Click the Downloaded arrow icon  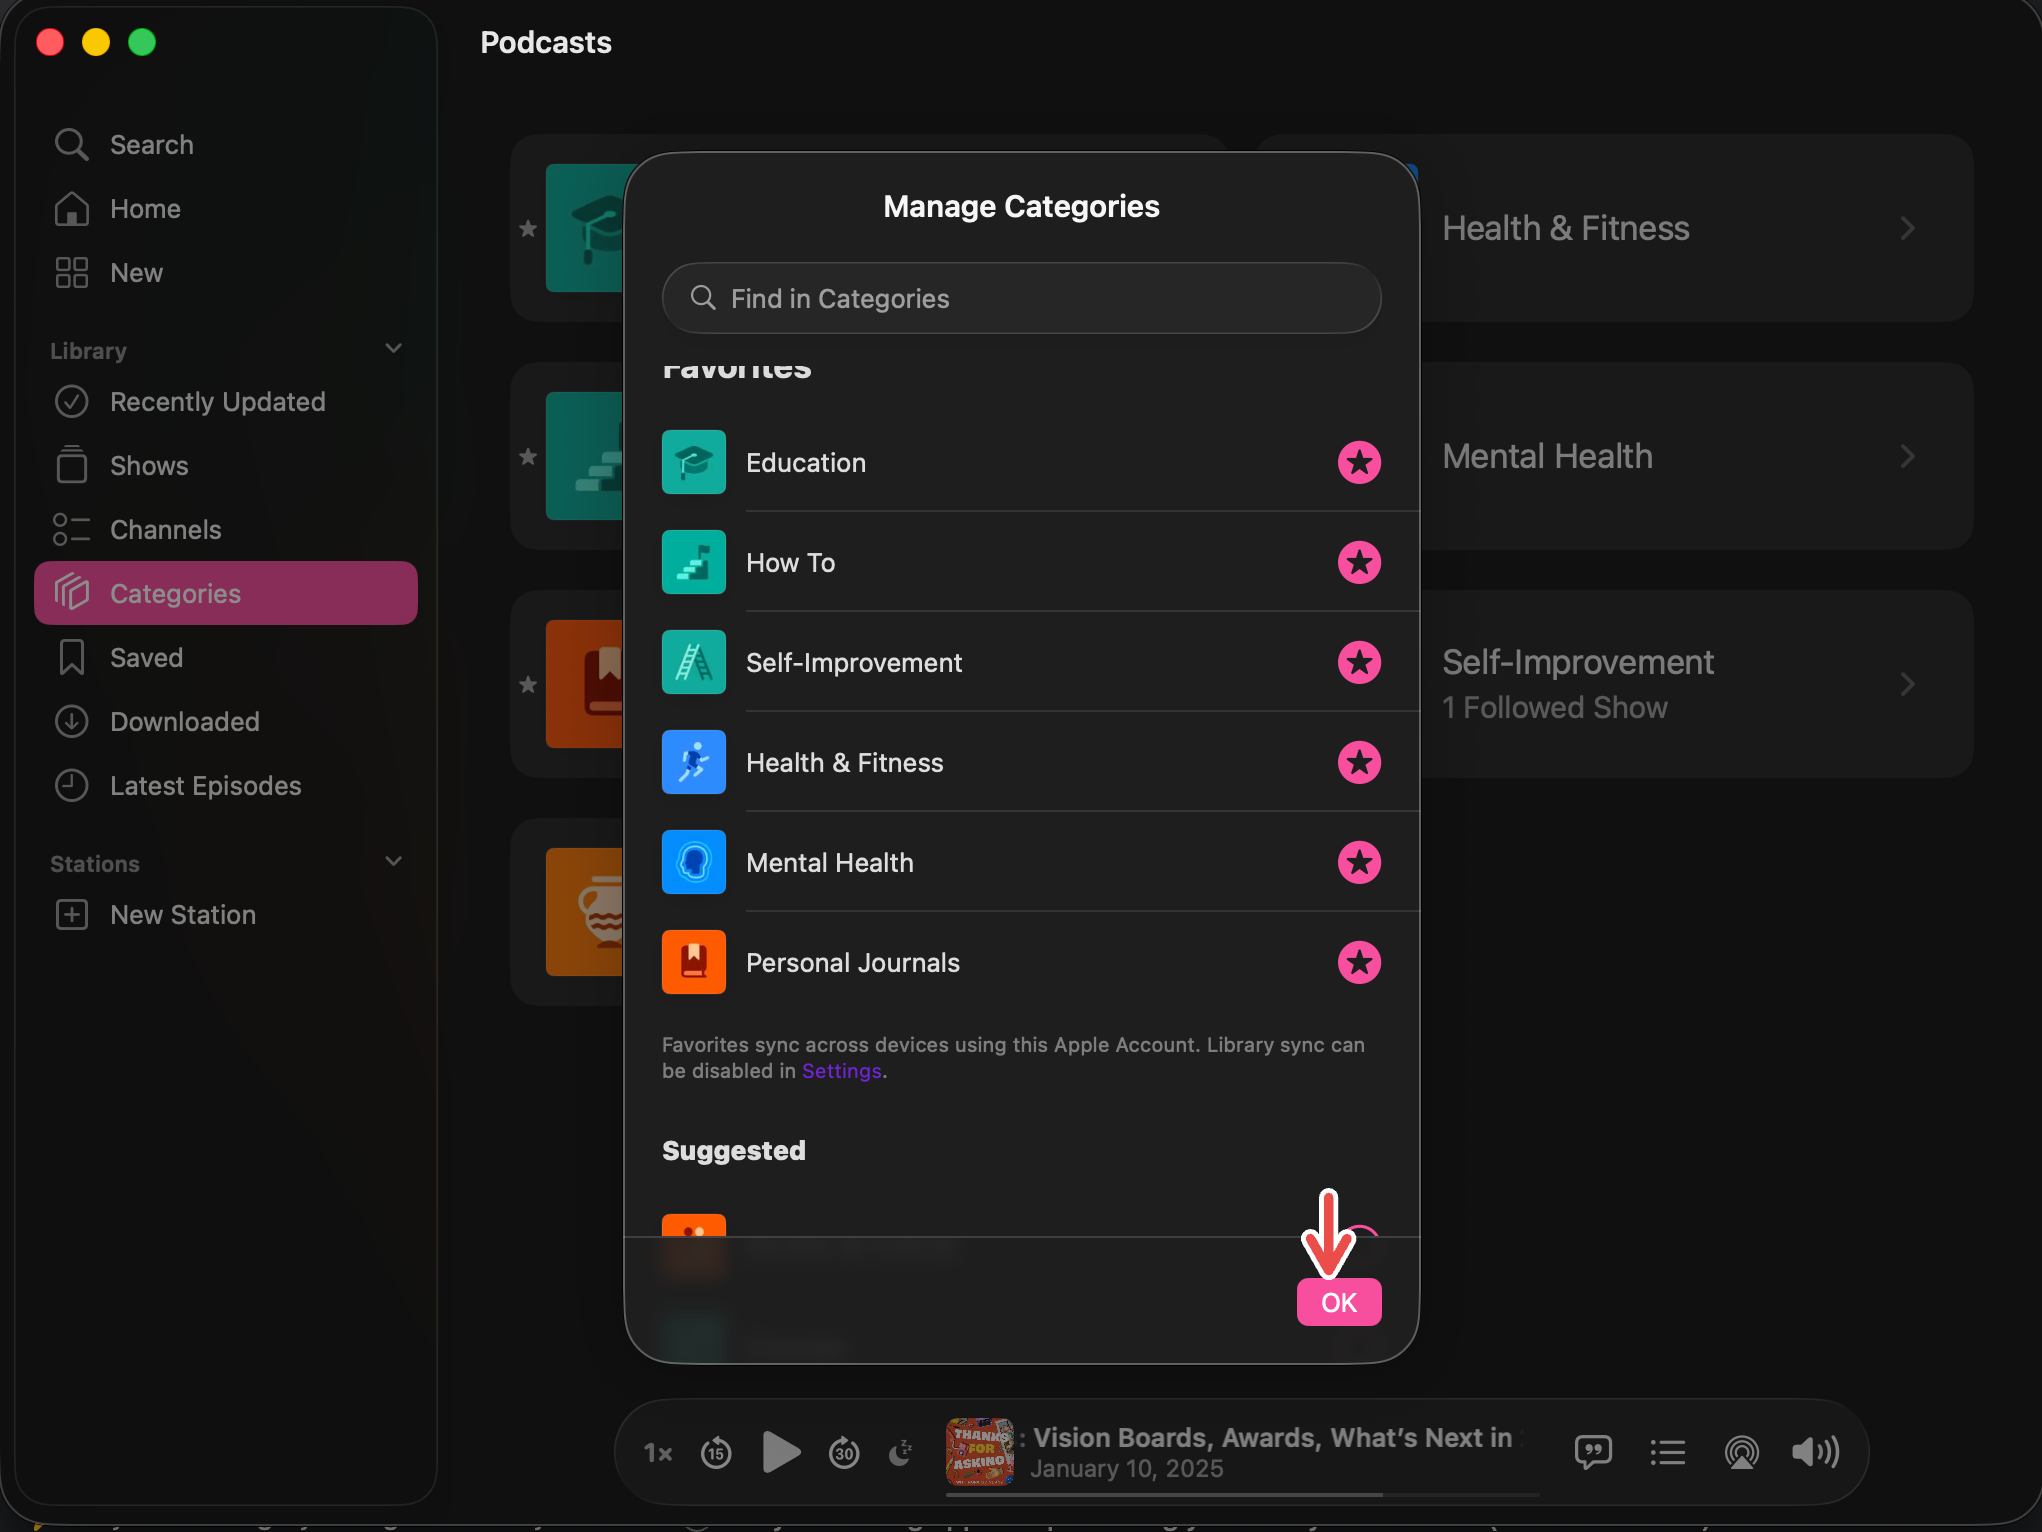[72, 721]
